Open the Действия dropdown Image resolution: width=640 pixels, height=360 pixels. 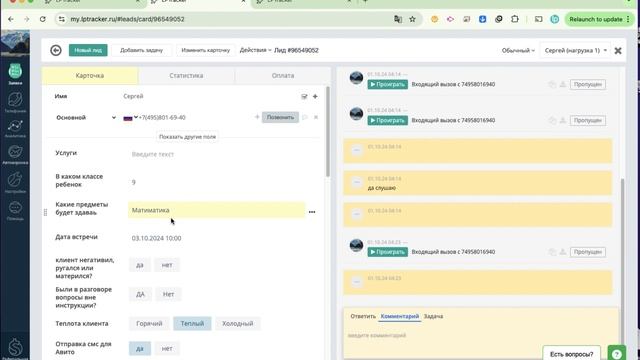(x=256, y=50)
